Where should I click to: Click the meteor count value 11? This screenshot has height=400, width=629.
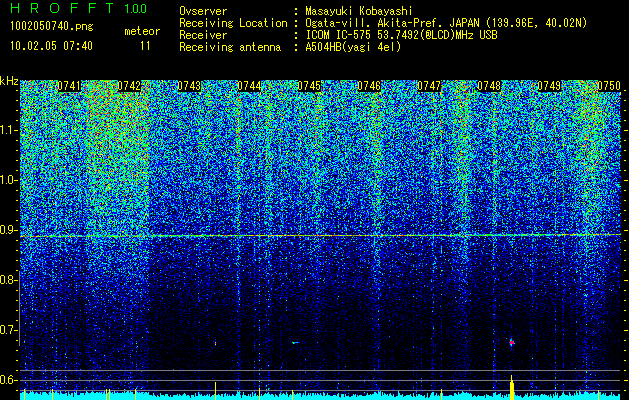coord(145,46)
